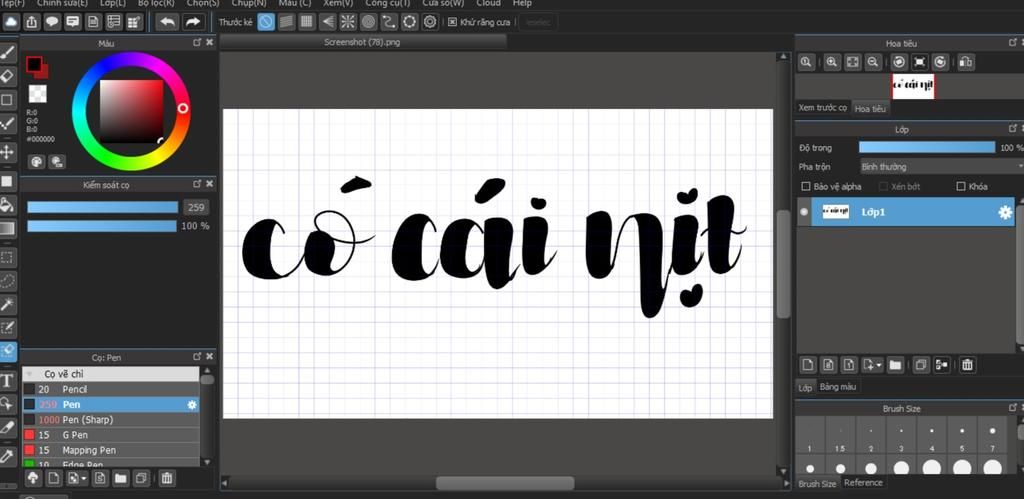Zoom in on the navigator view

tap(831, 62)
